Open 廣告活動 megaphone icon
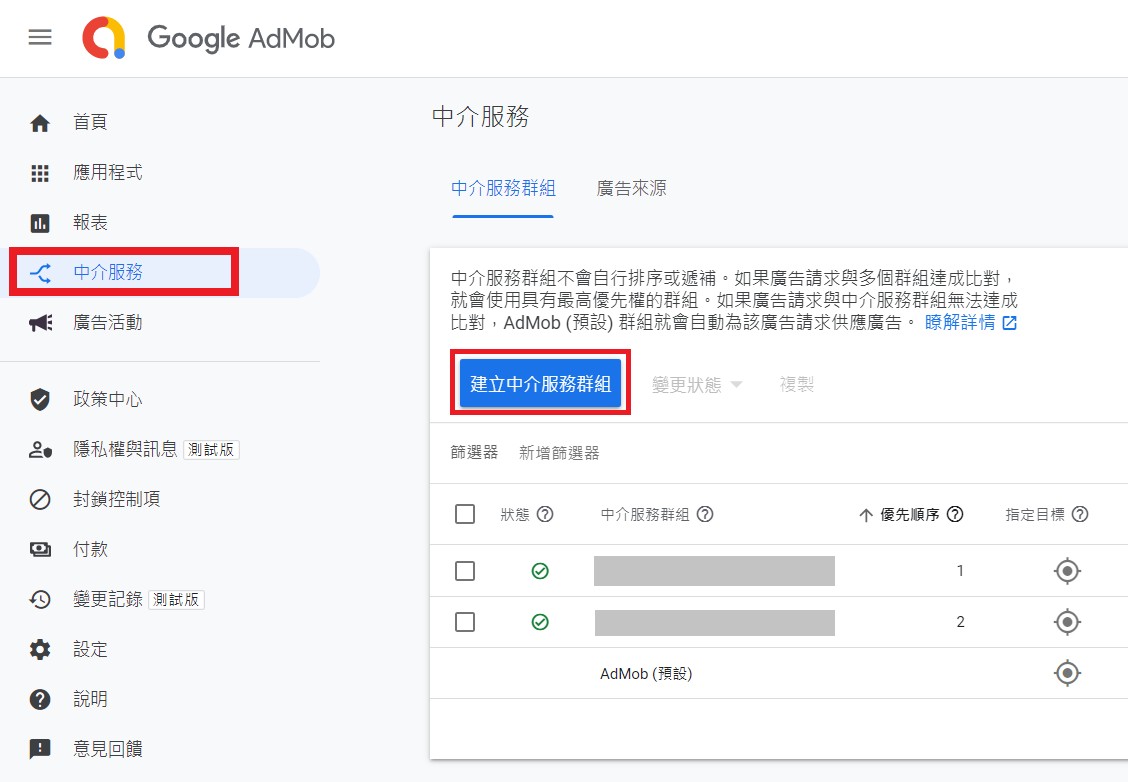 pyautogui.click(x=40, y=323)
